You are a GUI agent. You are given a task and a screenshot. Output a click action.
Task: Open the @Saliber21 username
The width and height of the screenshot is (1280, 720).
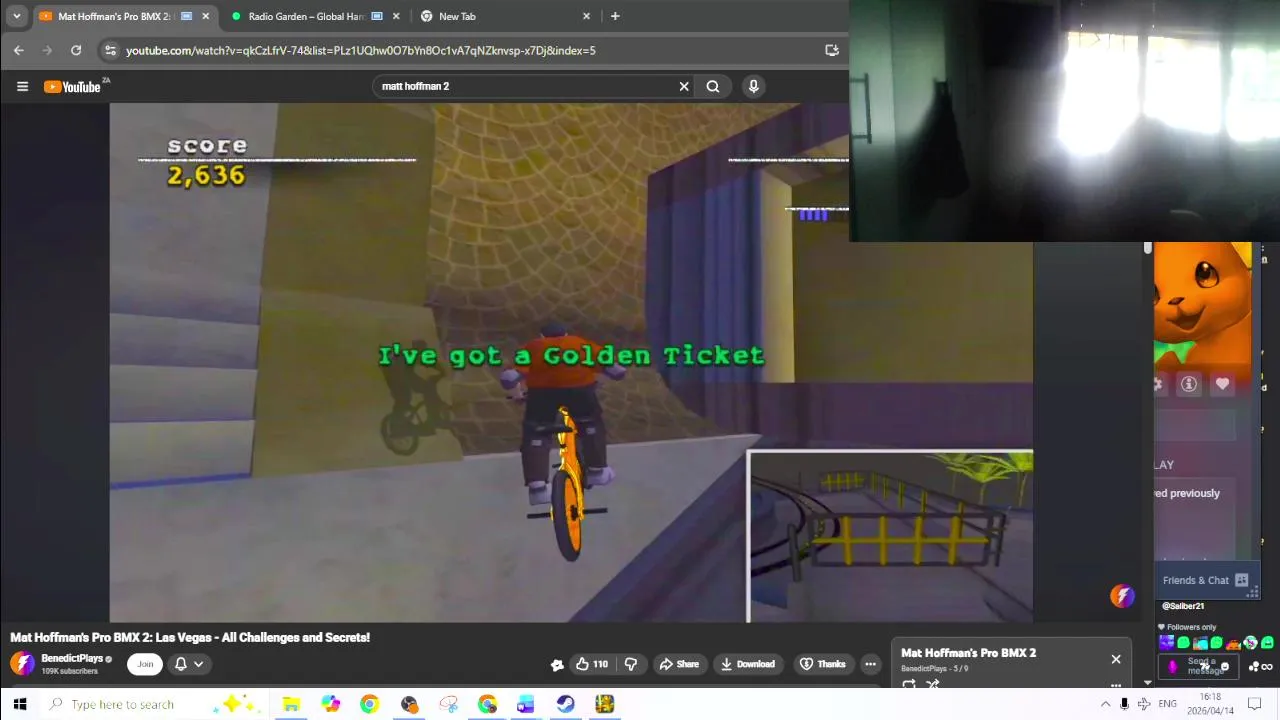point(1183,606)
